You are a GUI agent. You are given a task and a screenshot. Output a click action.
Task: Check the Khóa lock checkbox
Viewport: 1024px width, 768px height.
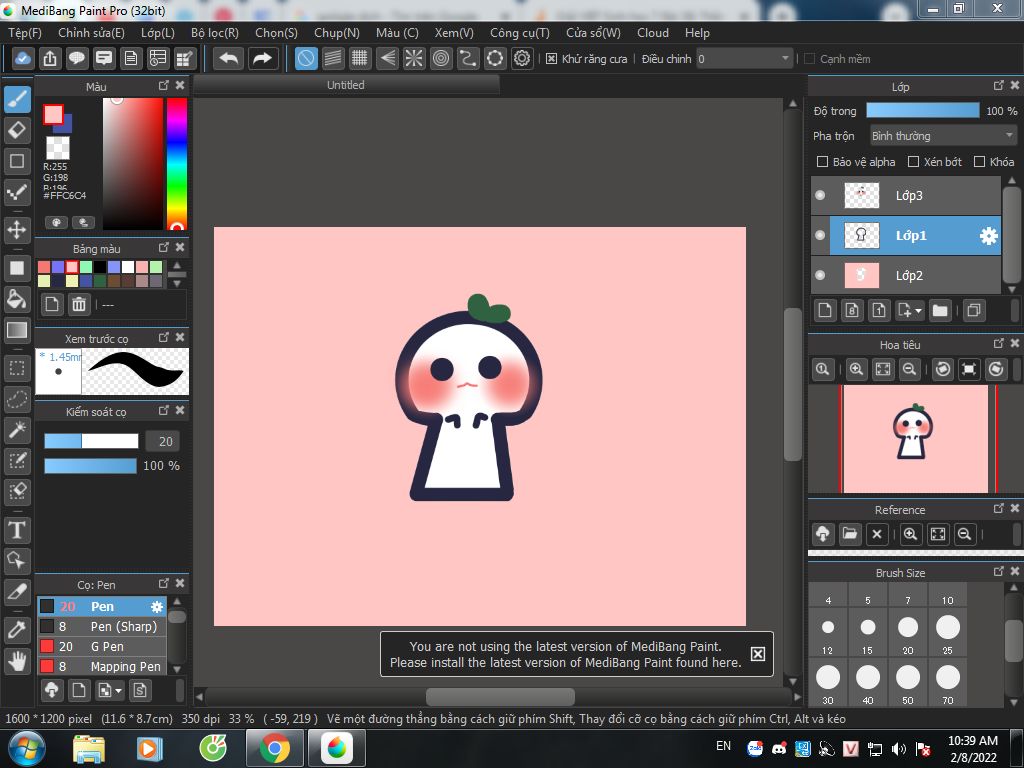point(980,161)
